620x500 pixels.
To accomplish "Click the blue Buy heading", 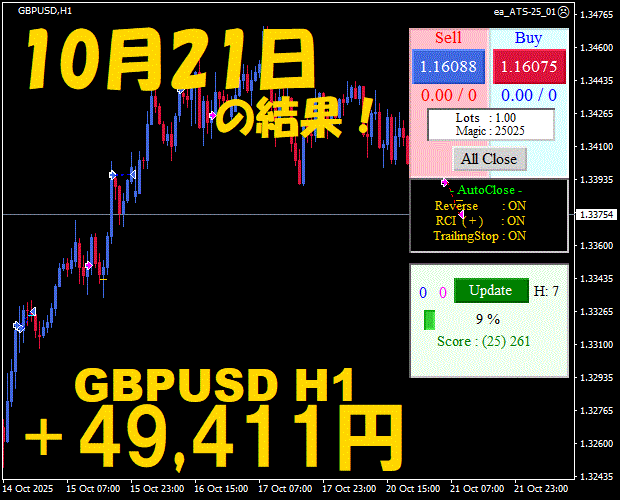I will 528,38.
